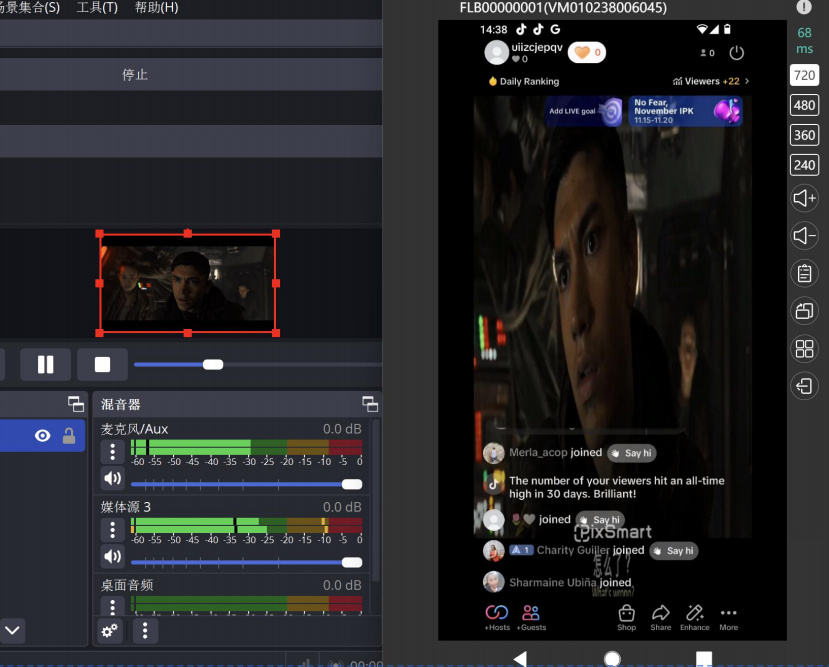Viewport: 829px width, 667px height.
Task: End the TikTok LIVE with power icon
Action: 736,53
